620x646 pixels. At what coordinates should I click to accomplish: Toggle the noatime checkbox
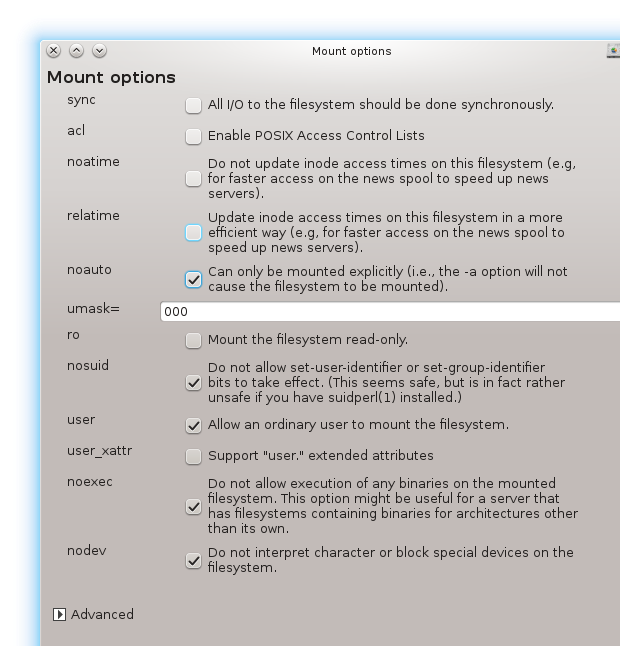click(x=193, y=179)
